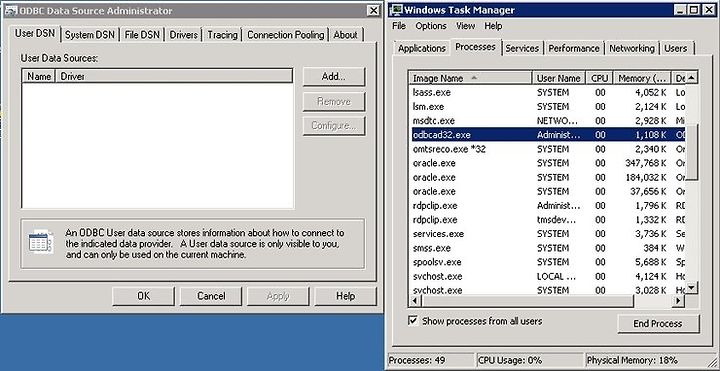Click the OK button in ODBC dialog
Screen dimensions: 720x371
pos(143,296)
